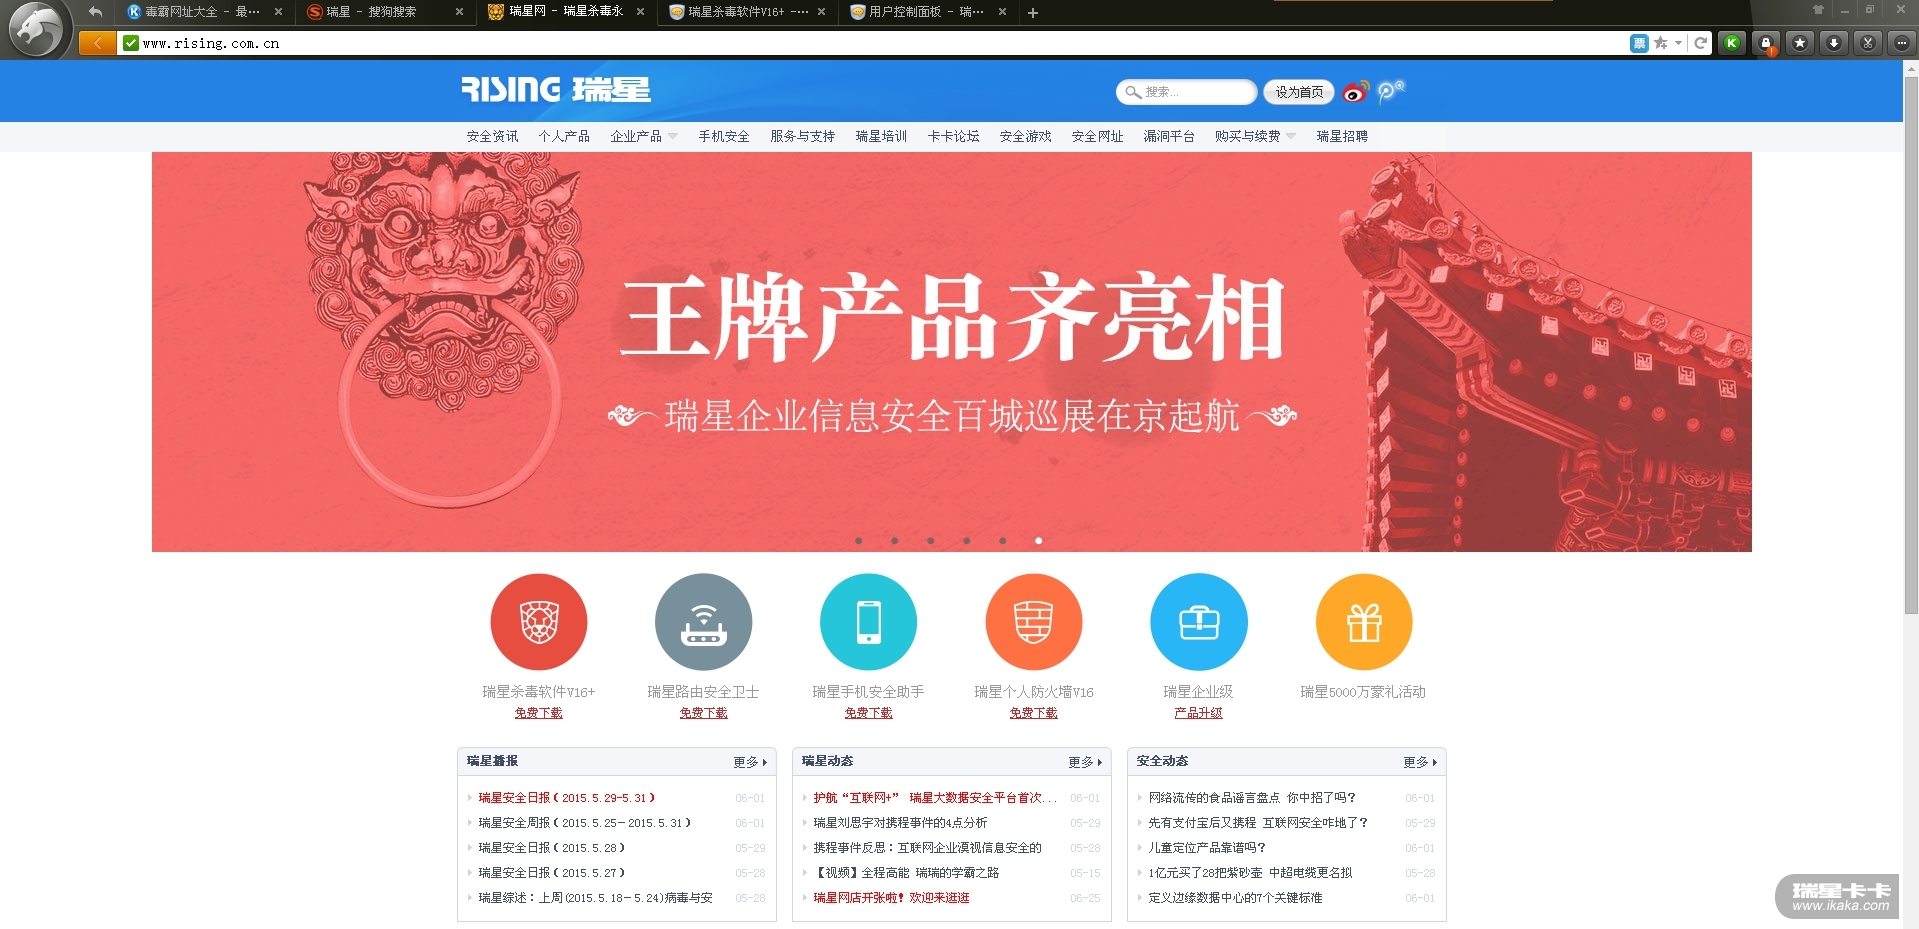Click 免费下载 under 瑞星路由安全卫士
This screenshot has height=929, width=1919.
[703, 713]
